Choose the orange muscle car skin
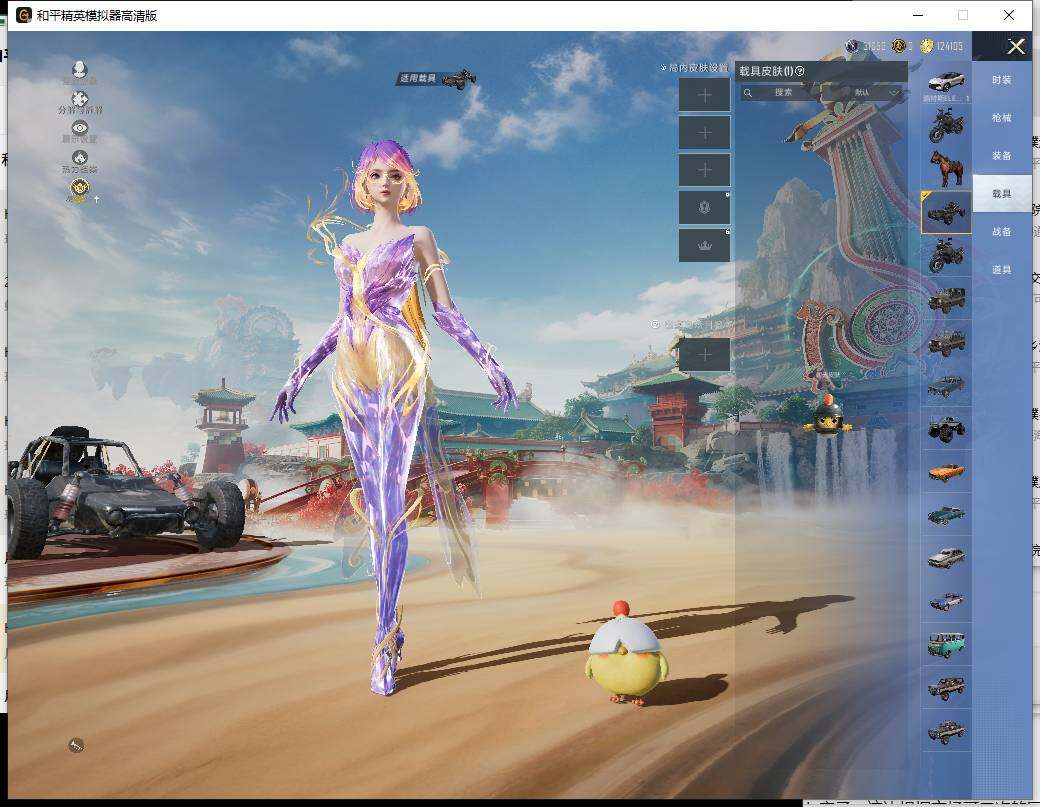Viewport: 1040px width, 807px height. (945, 471)
